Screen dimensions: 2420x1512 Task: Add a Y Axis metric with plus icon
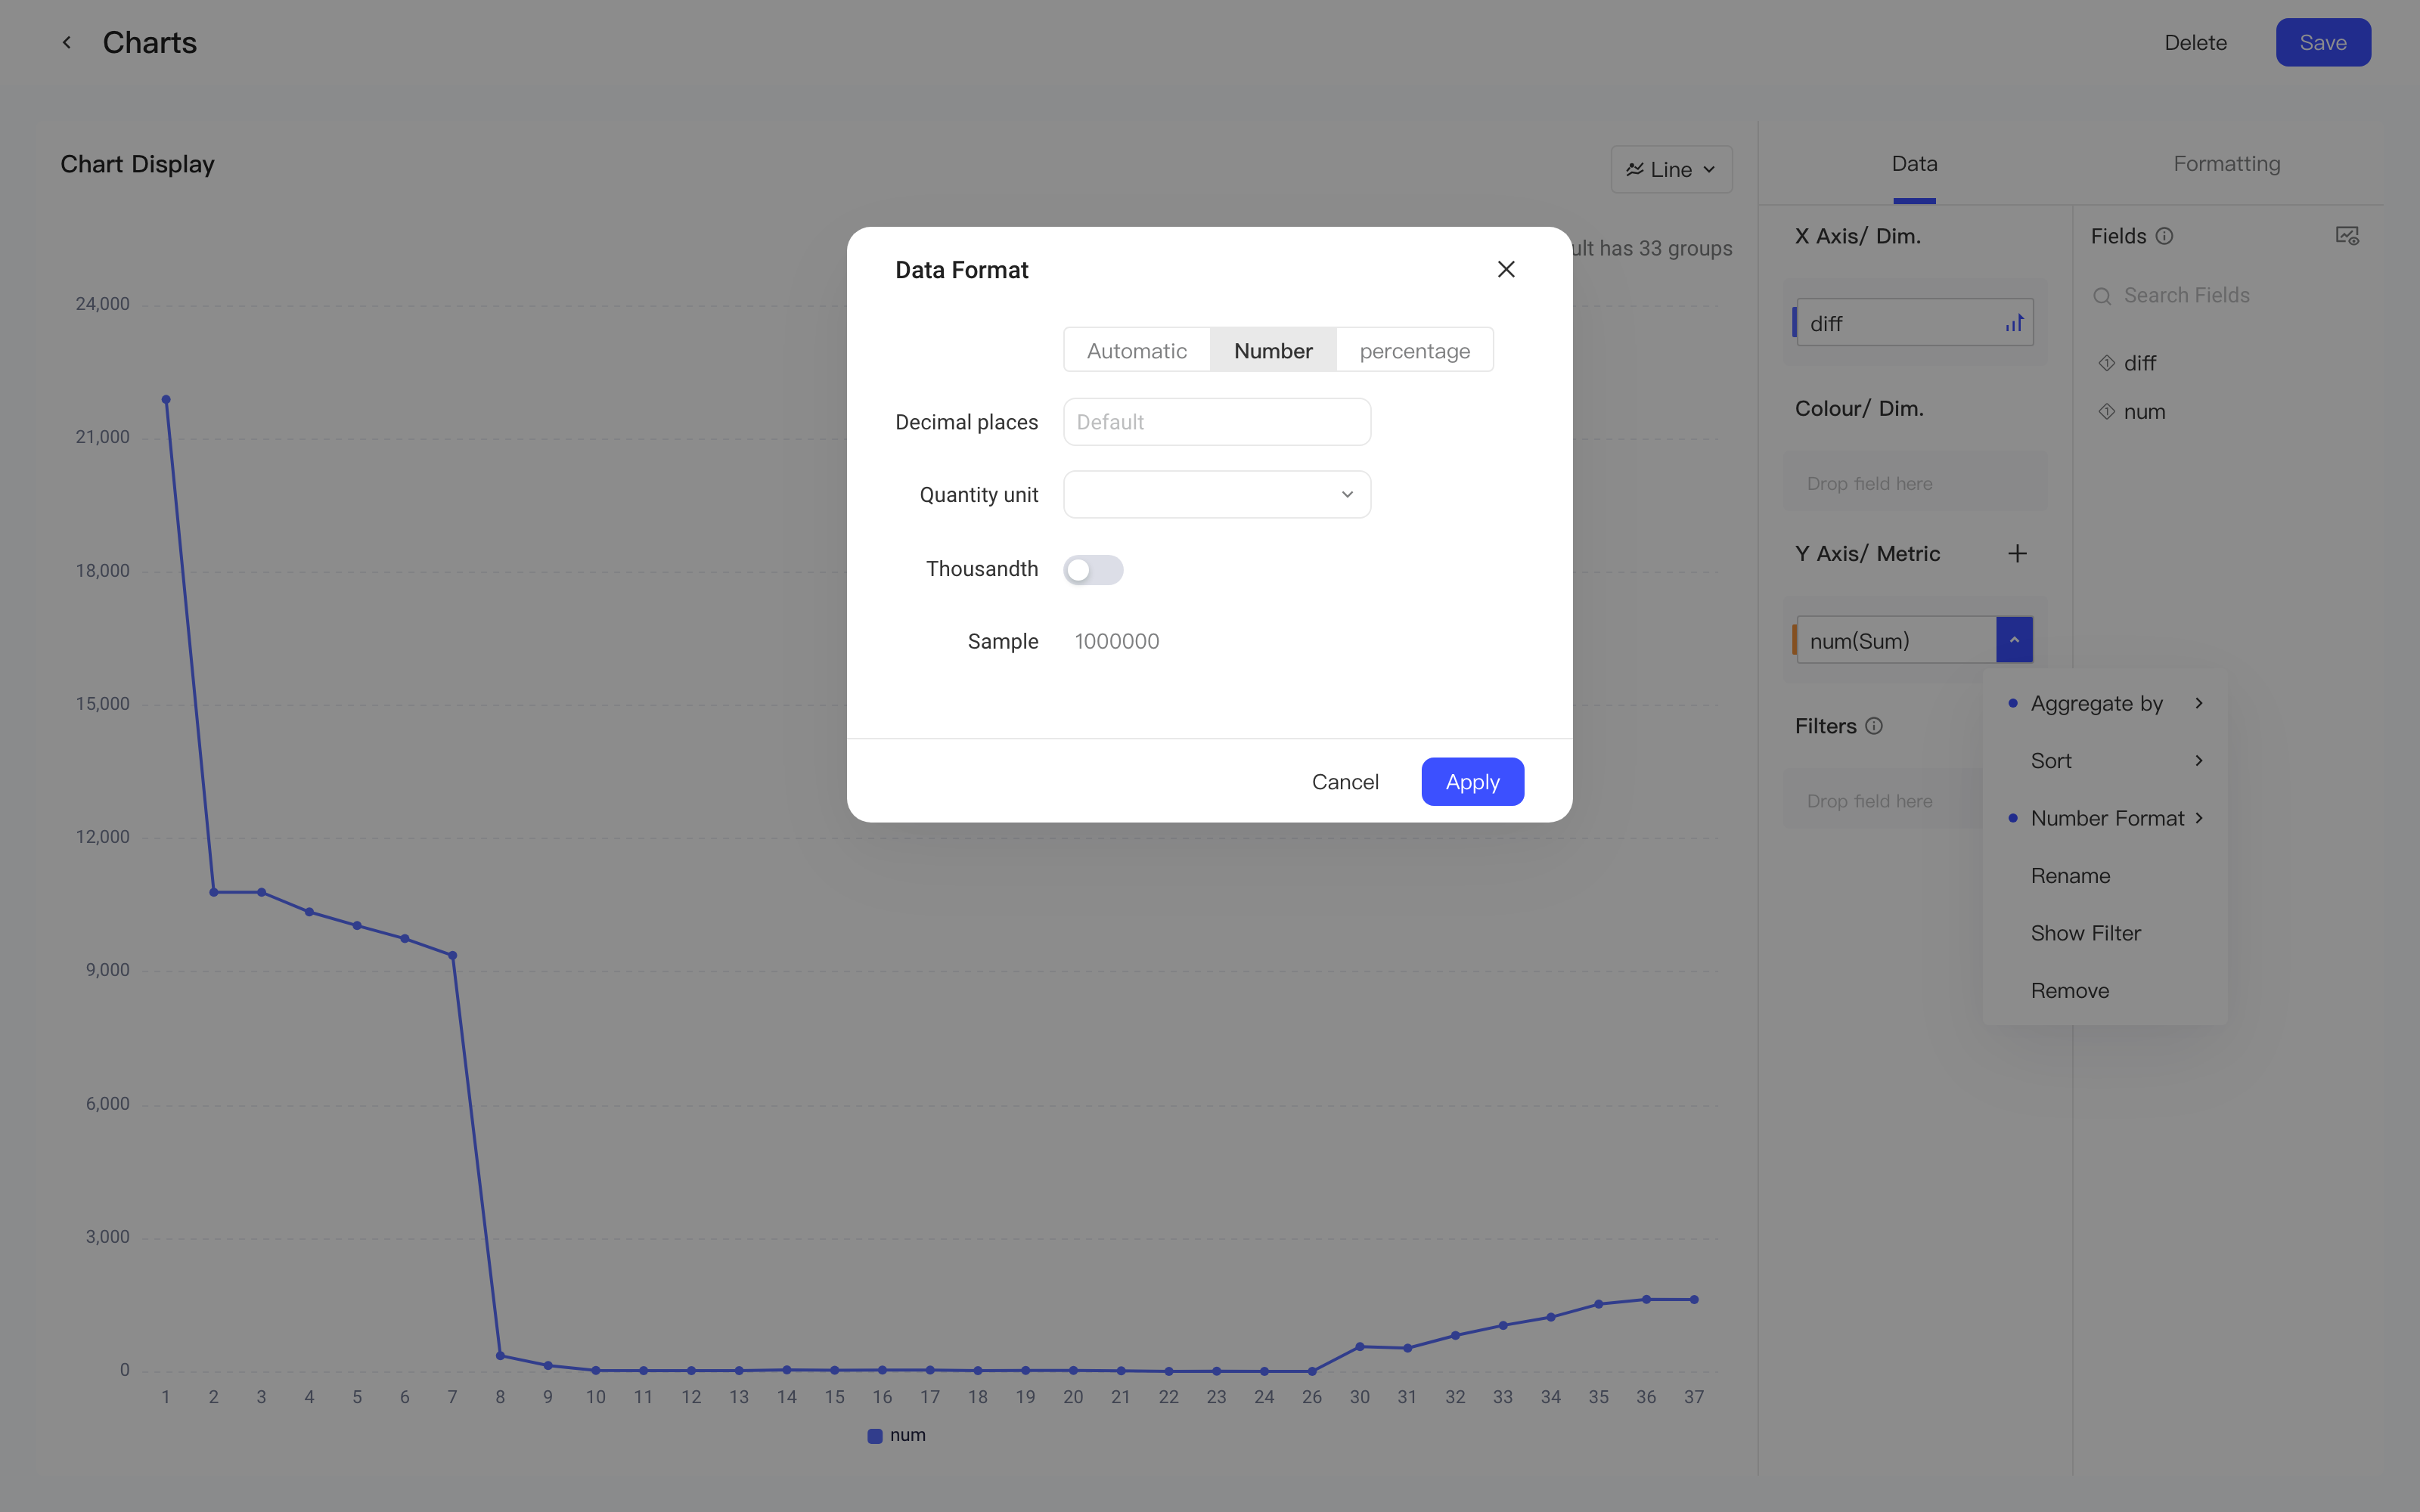click(2017, 553)
